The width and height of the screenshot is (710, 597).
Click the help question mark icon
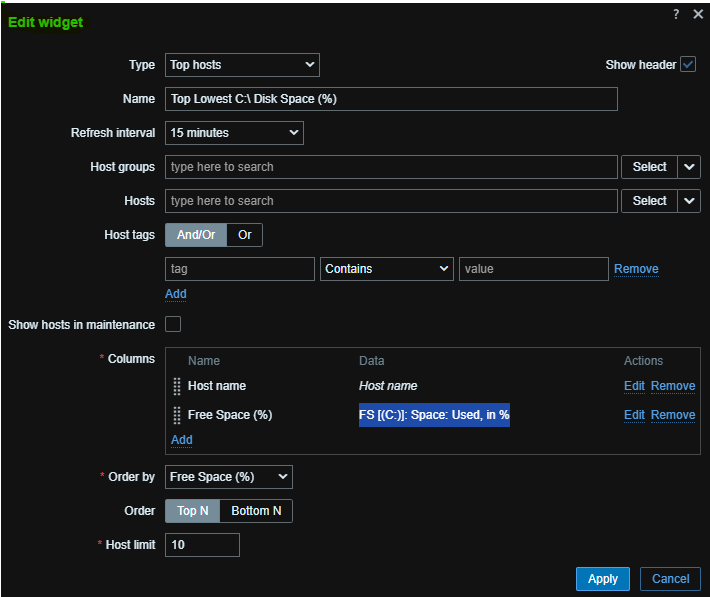tap(676, 14)
